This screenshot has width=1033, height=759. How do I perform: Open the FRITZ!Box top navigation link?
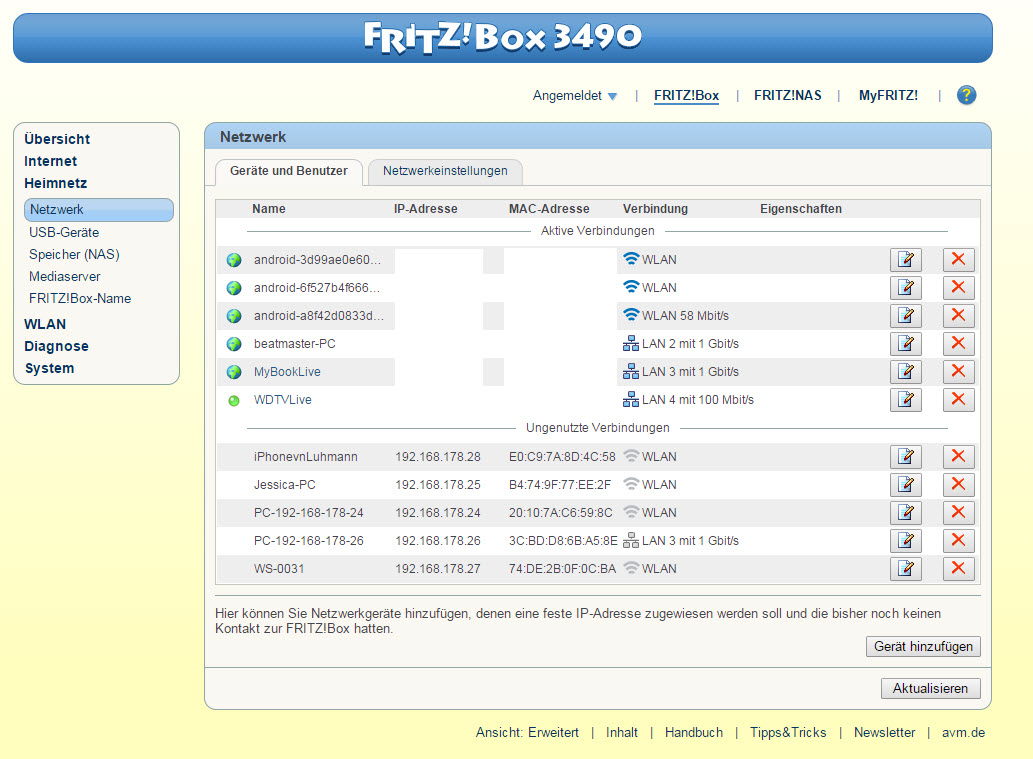tap(686, 96)
